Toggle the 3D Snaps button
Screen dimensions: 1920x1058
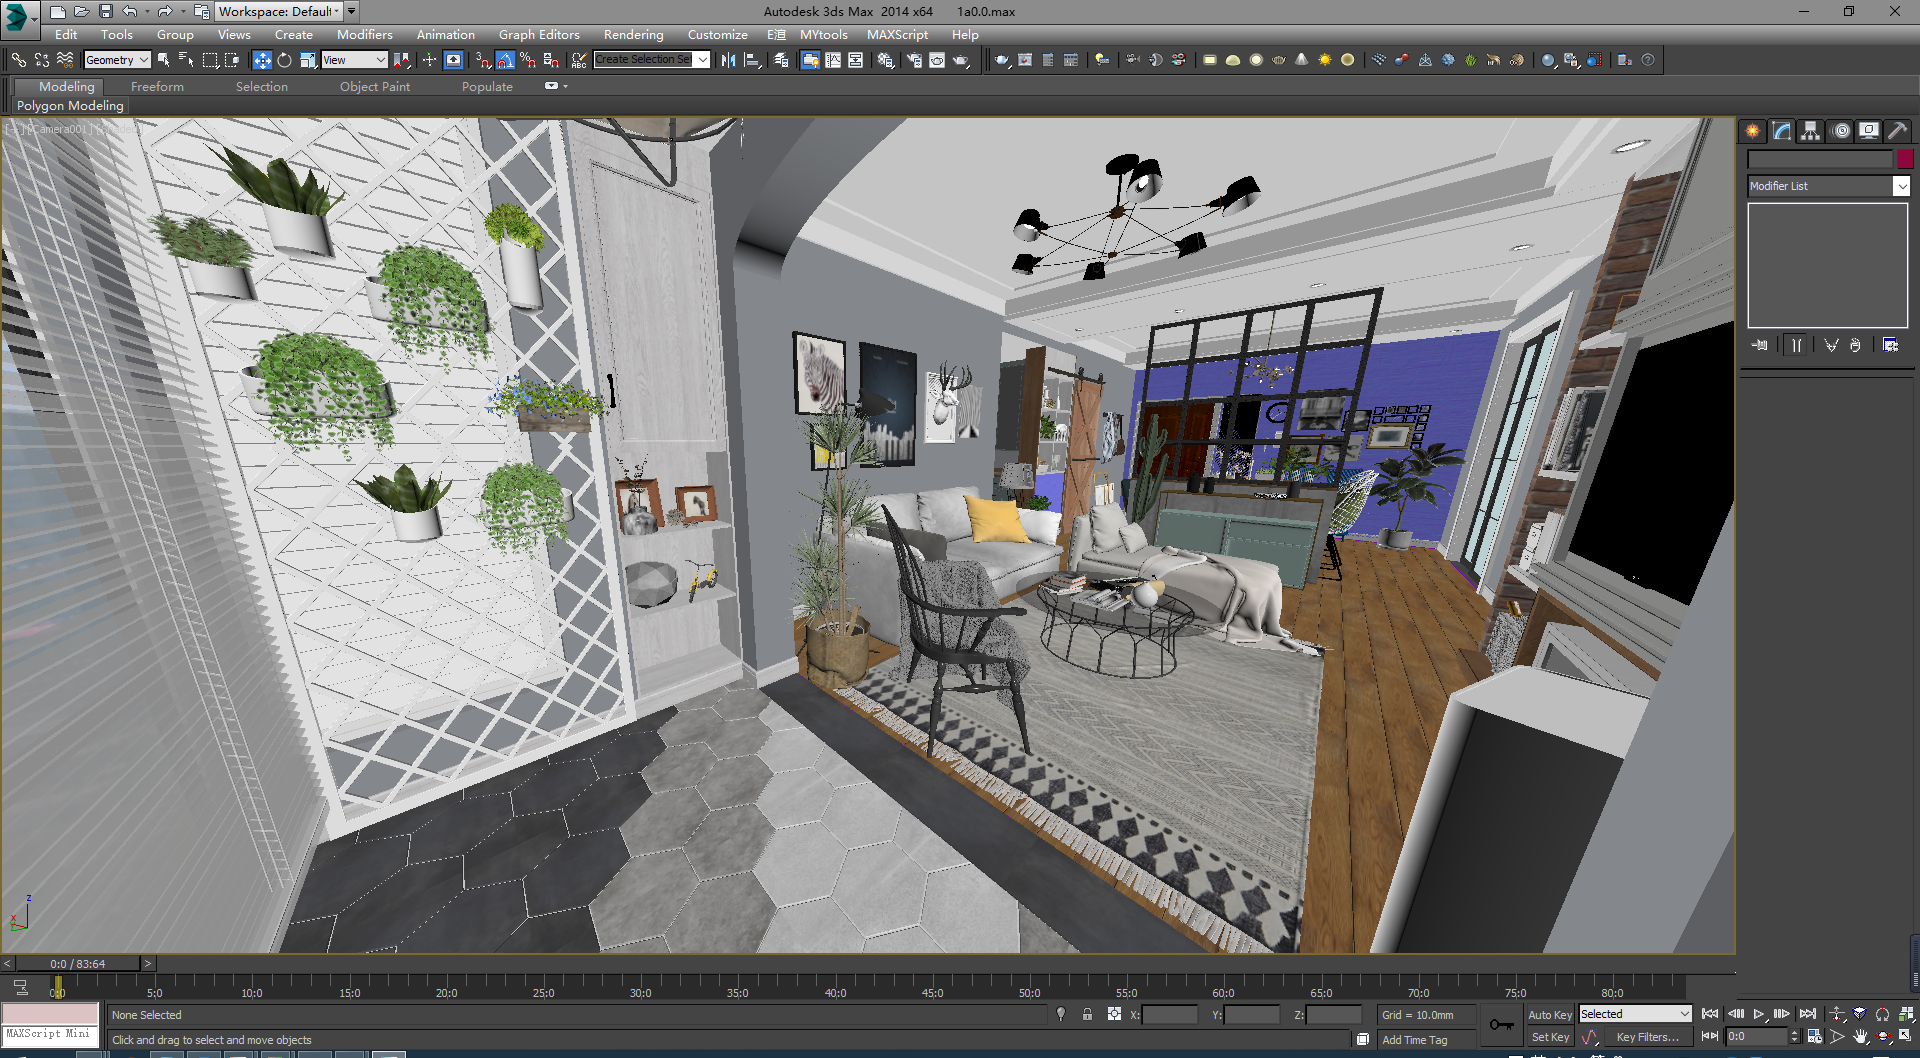tap(483, 60)
